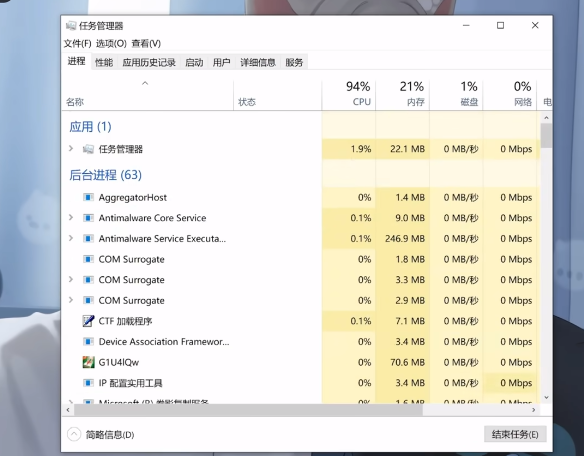584x456 pixels.
Task: Click the Antimalware Core Service icon
Action: 88,218
